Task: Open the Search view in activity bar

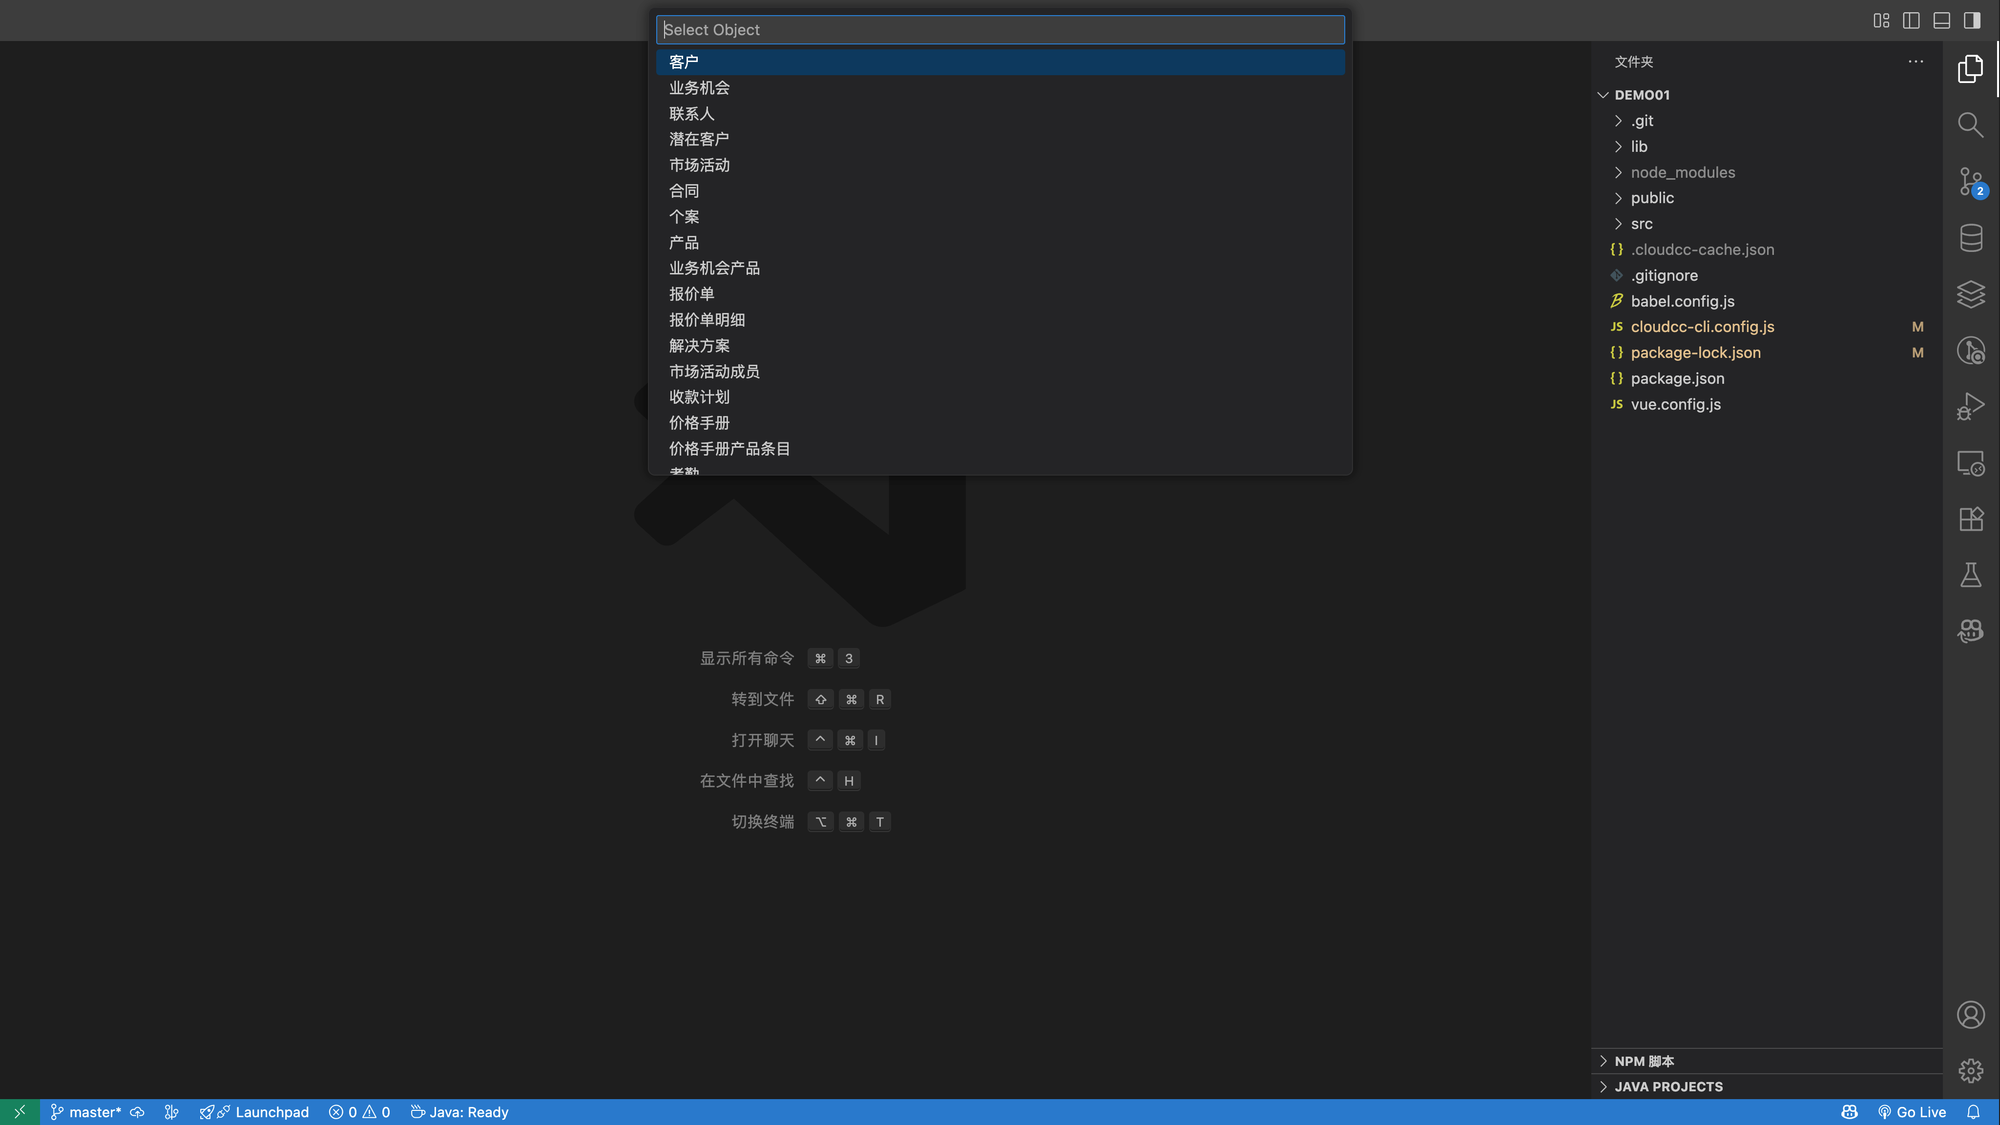Action: [1970, 125]
